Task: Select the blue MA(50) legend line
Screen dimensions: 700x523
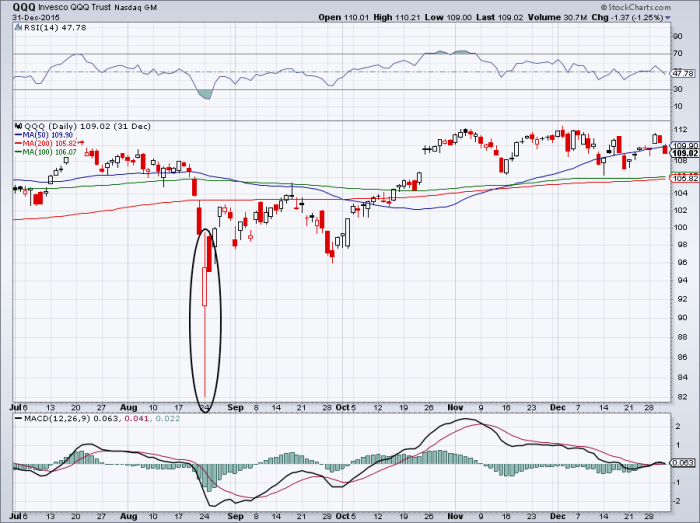Action: pyautogui.click(x=18, y=135)
